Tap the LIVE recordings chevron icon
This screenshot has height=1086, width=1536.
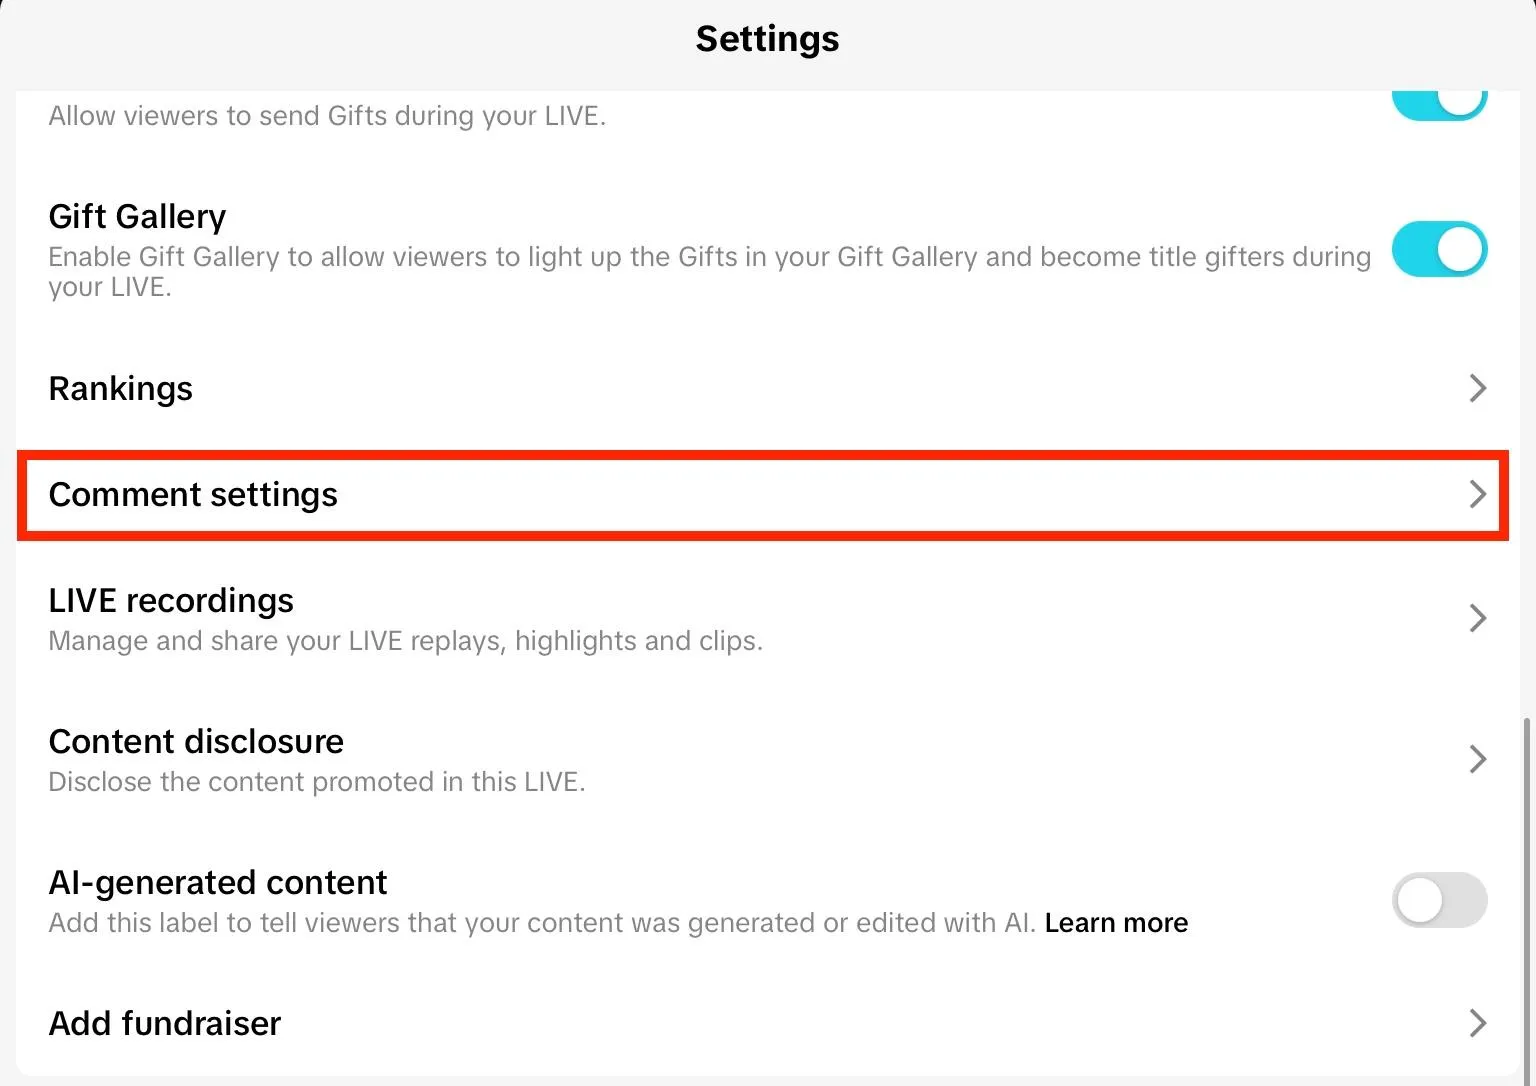coord(1477,618)
